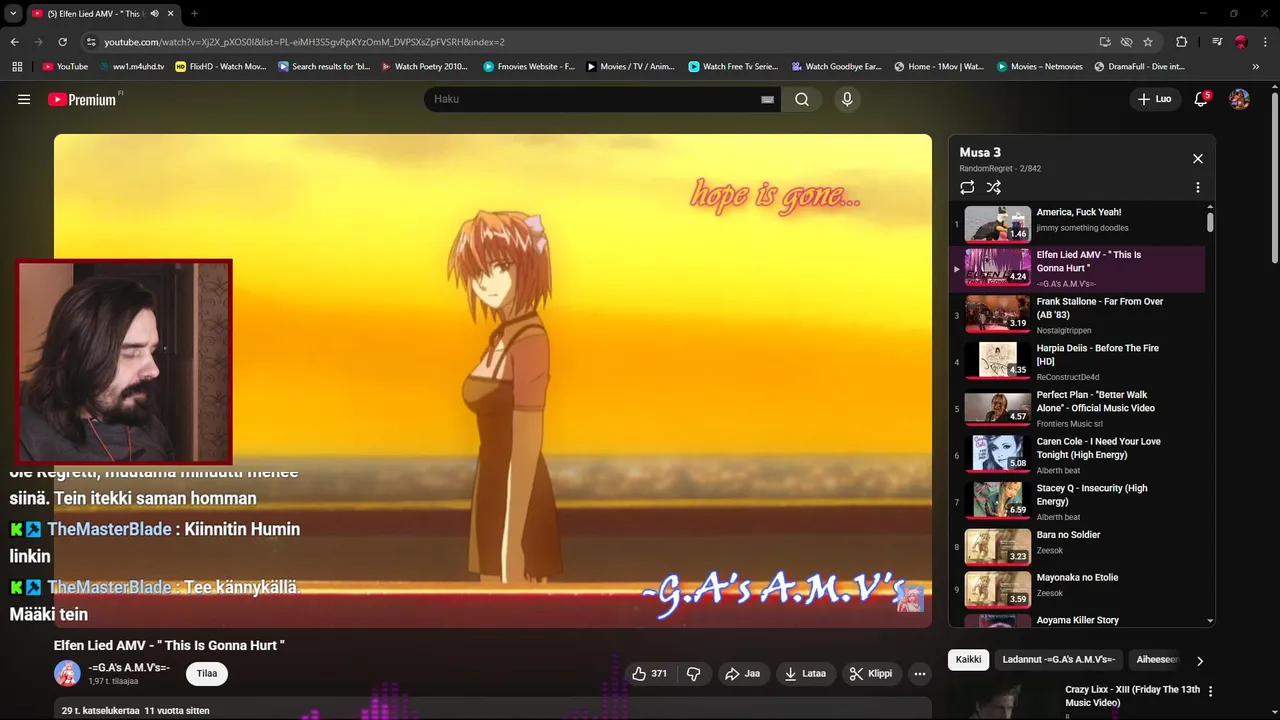Download the video with Lataa
Screen dimensions: 1280x720
click(805, 674)
